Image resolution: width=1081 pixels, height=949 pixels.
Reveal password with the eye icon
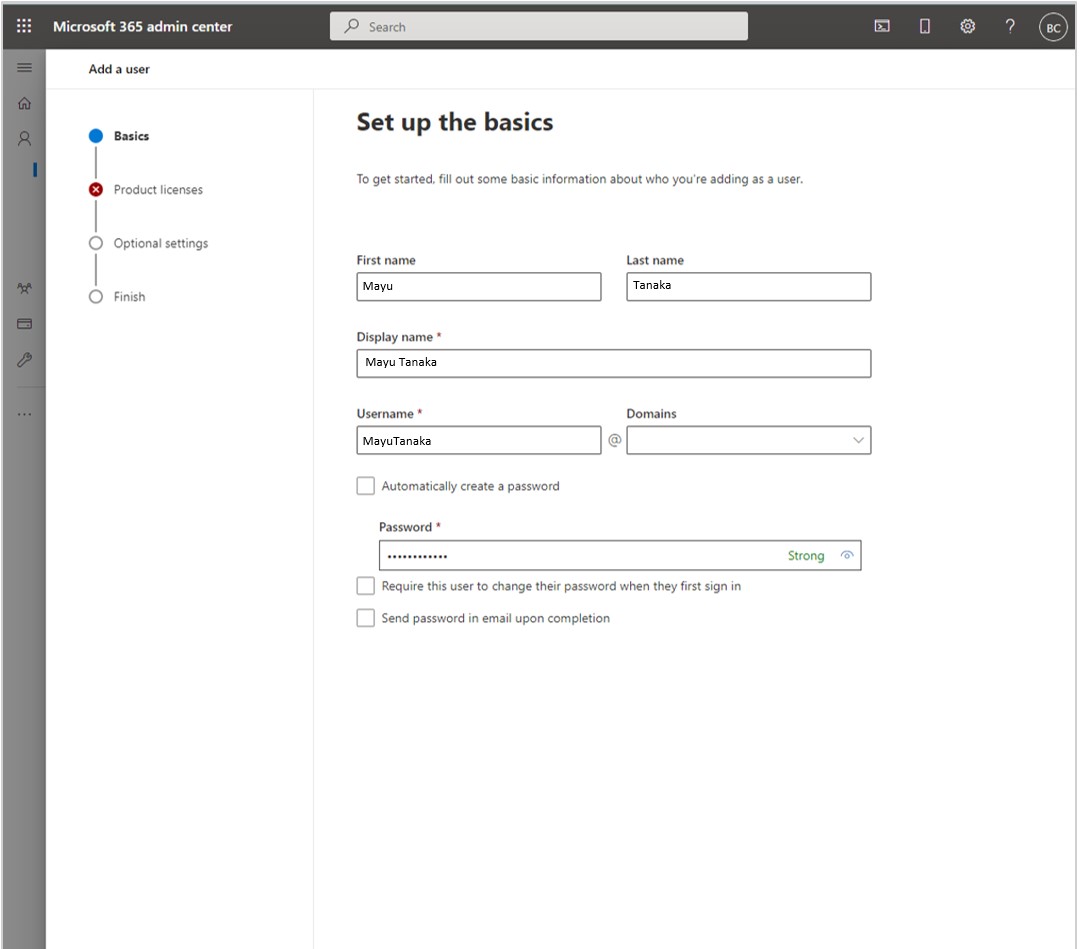point(847,555)
